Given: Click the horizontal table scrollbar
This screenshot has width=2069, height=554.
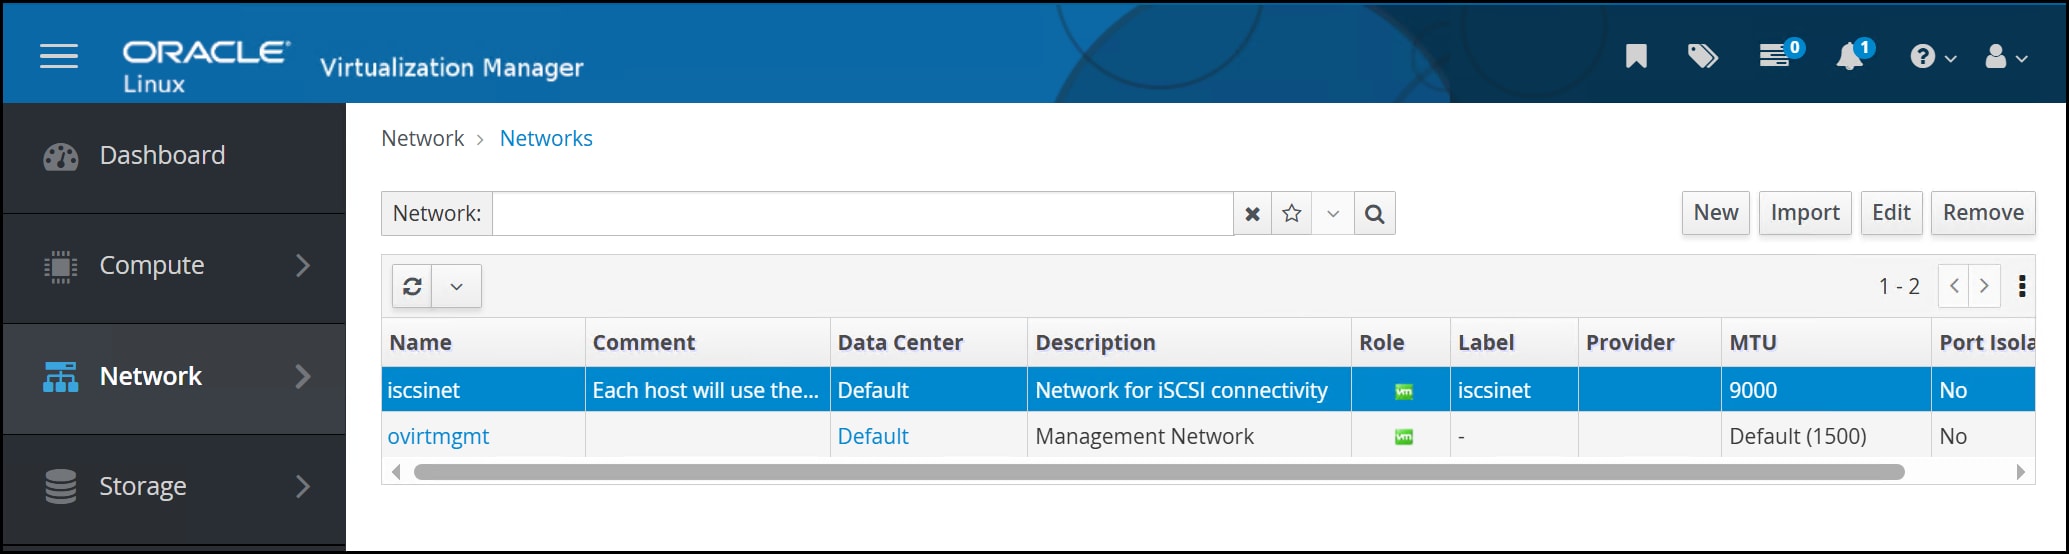Looking at the screenshot, I should (x=1159, y=472).
